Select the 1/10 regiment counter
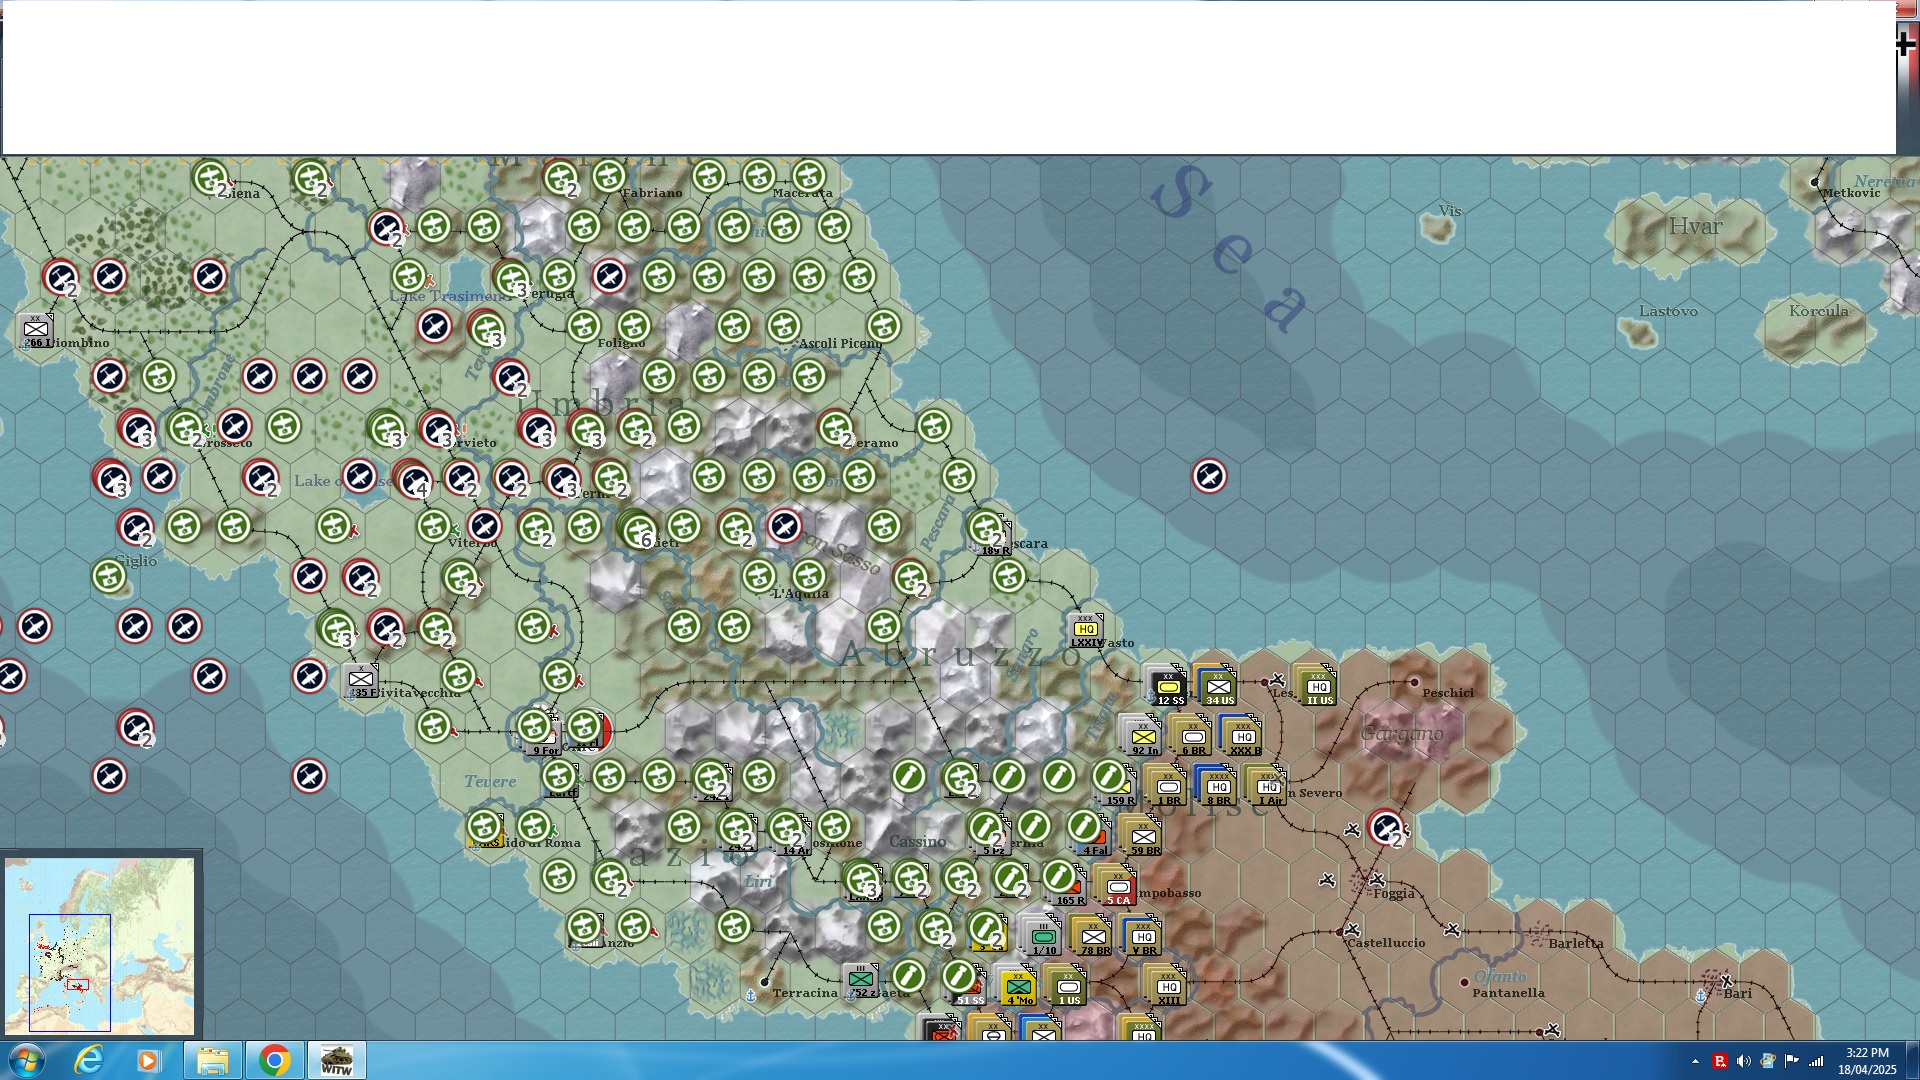The height and width of the screenshot is (1080, 1920). tap(1043, 937)
